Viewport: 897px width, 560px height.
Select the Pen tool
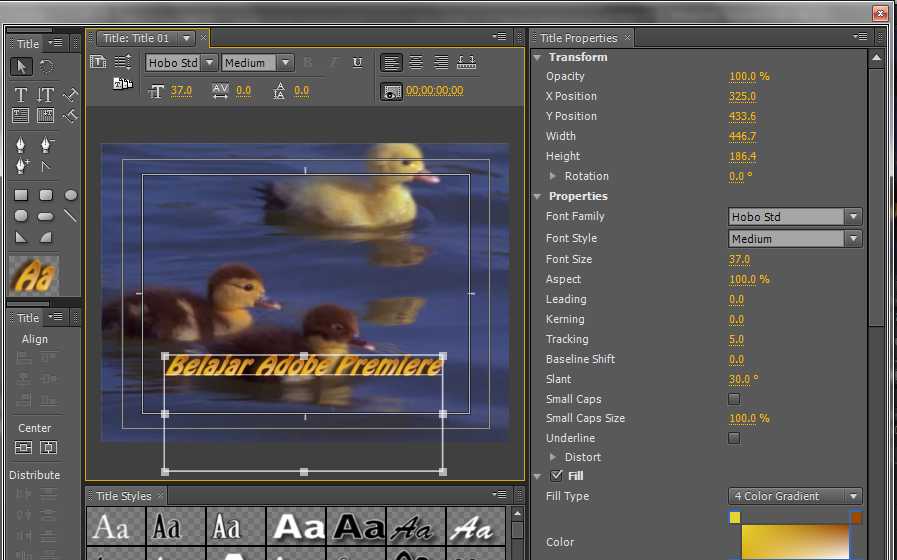[x=21, y=145]
